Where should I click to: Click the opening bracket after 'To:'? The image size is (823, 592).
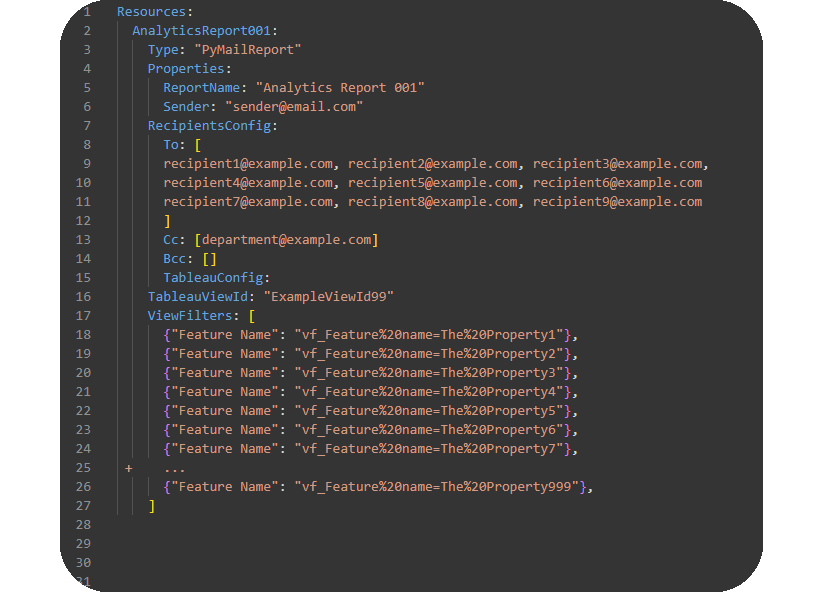point(198,145)
